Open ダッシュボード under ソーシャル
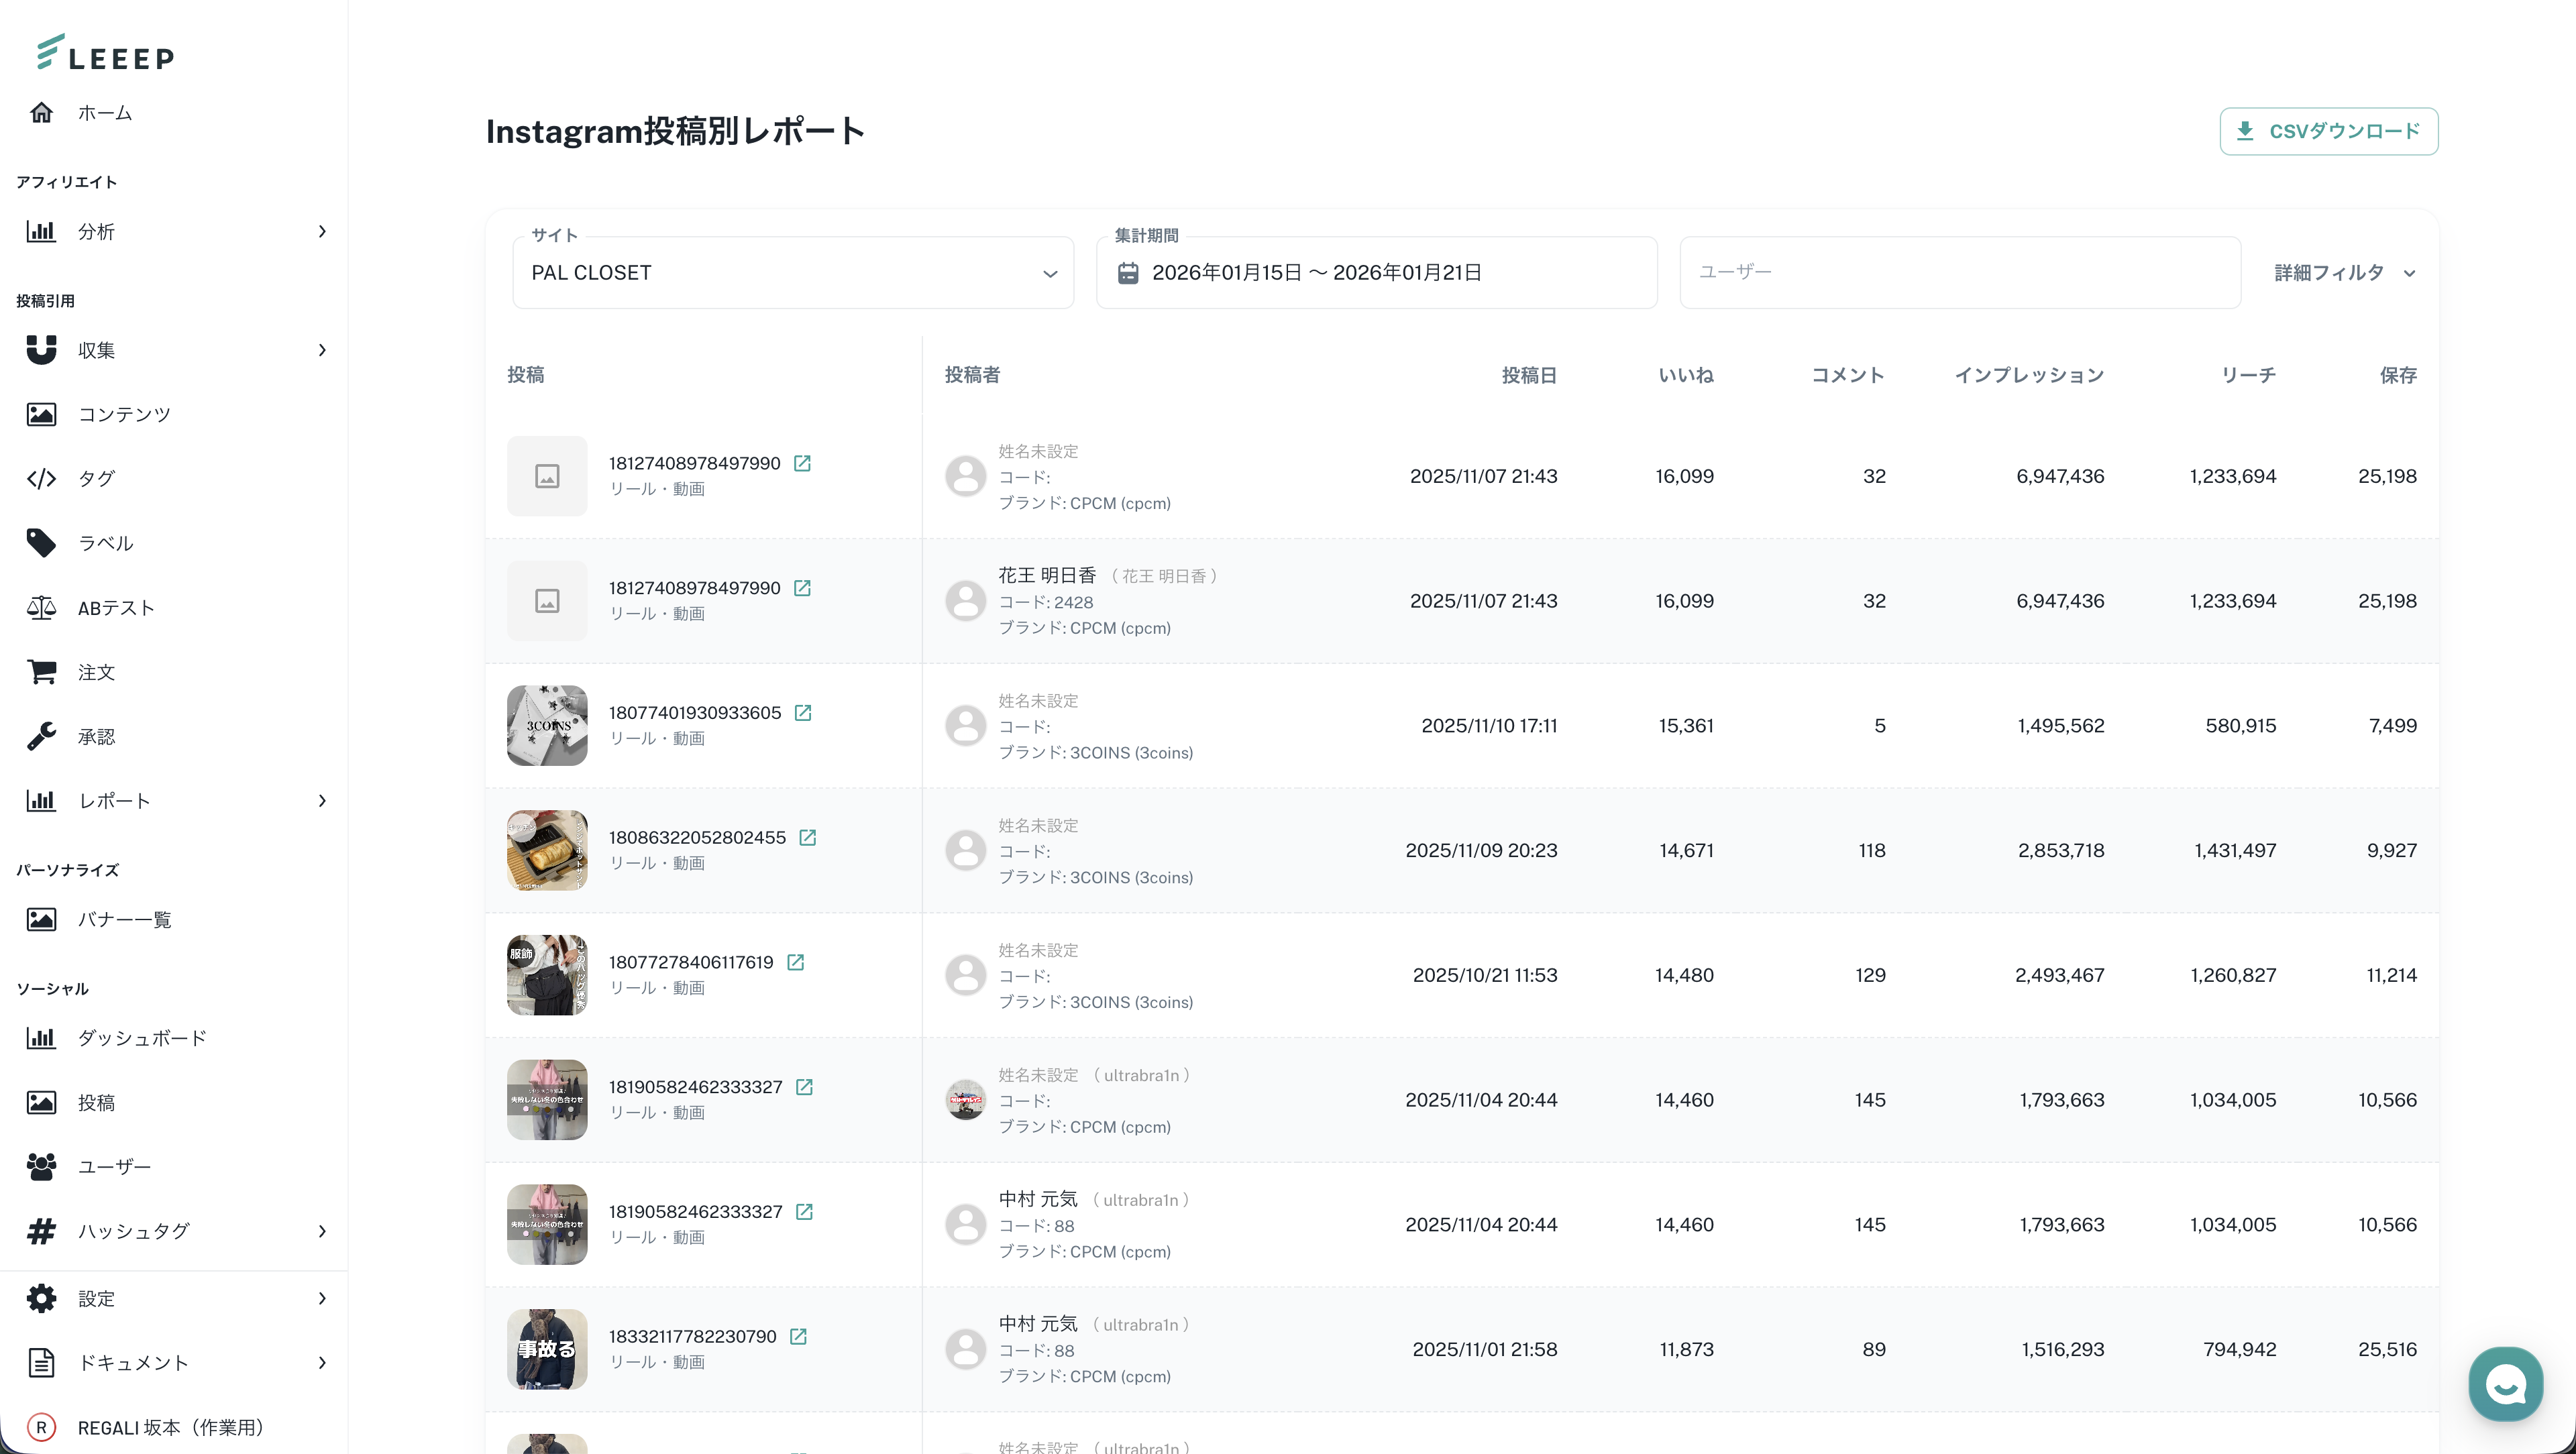This screenshot has width=2576, height=1454. (x=141, y=1038)
